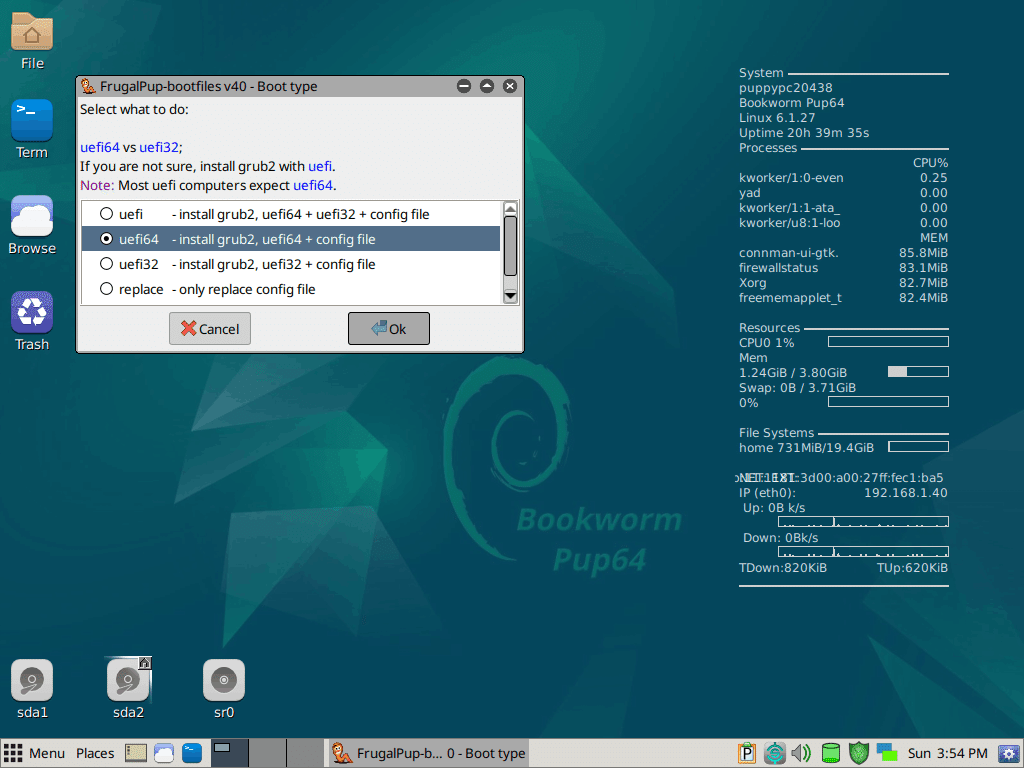Screen dimensions: 1024x768
Task: Click the FrugalPup dog icon in title bar
Action: pos(88,86)
